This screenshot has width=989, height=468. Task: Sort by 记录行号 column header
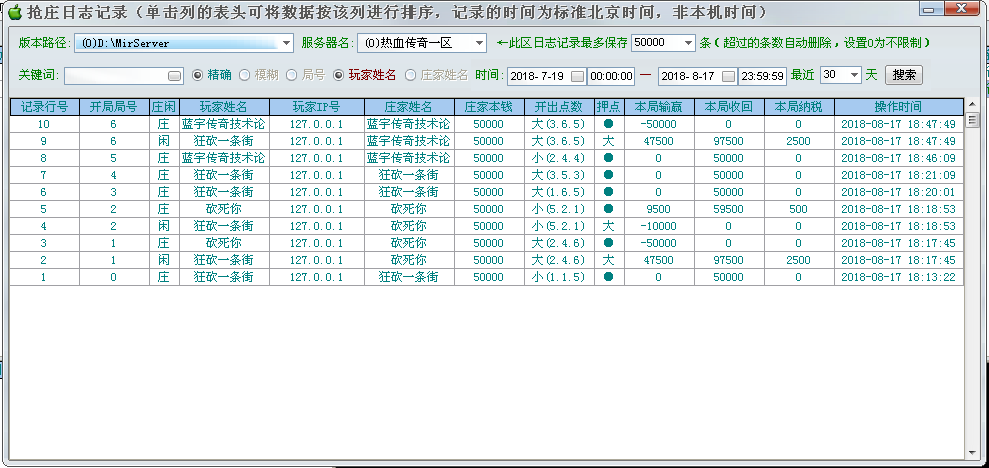click(44, 106)
